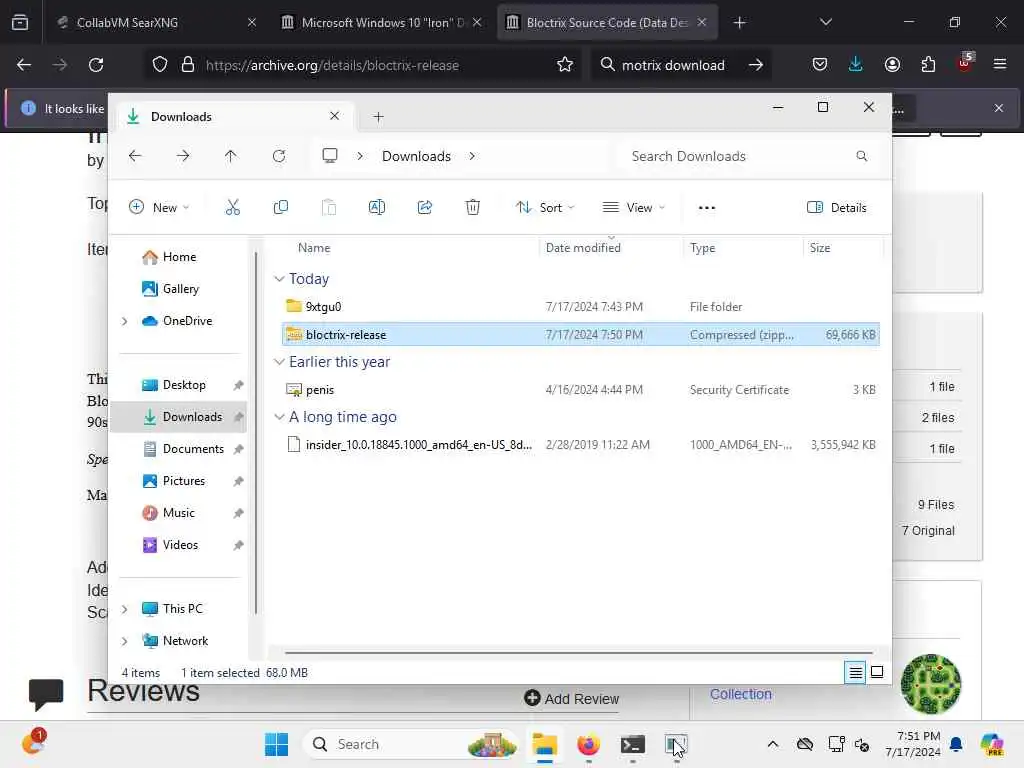
Task: Switch to large thumbnails view icon
Action: [877, 672]
